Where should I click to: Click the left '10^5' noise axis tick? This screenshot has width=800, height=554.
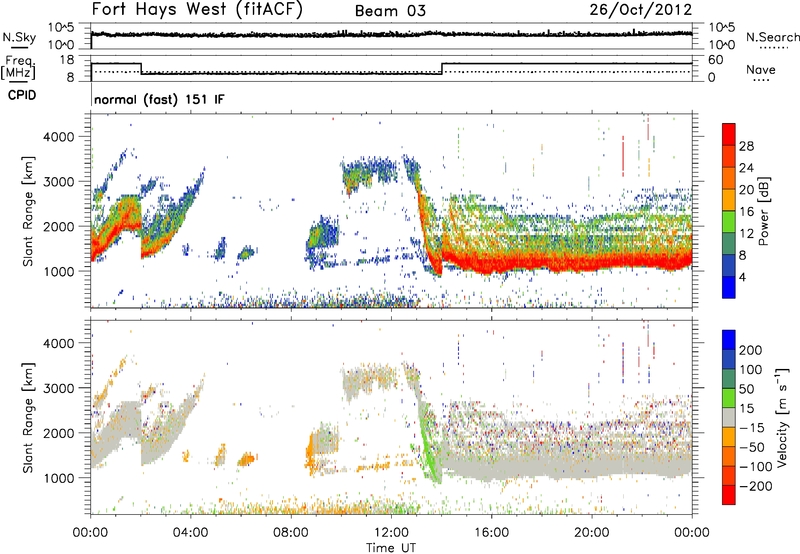pos(61,27)
